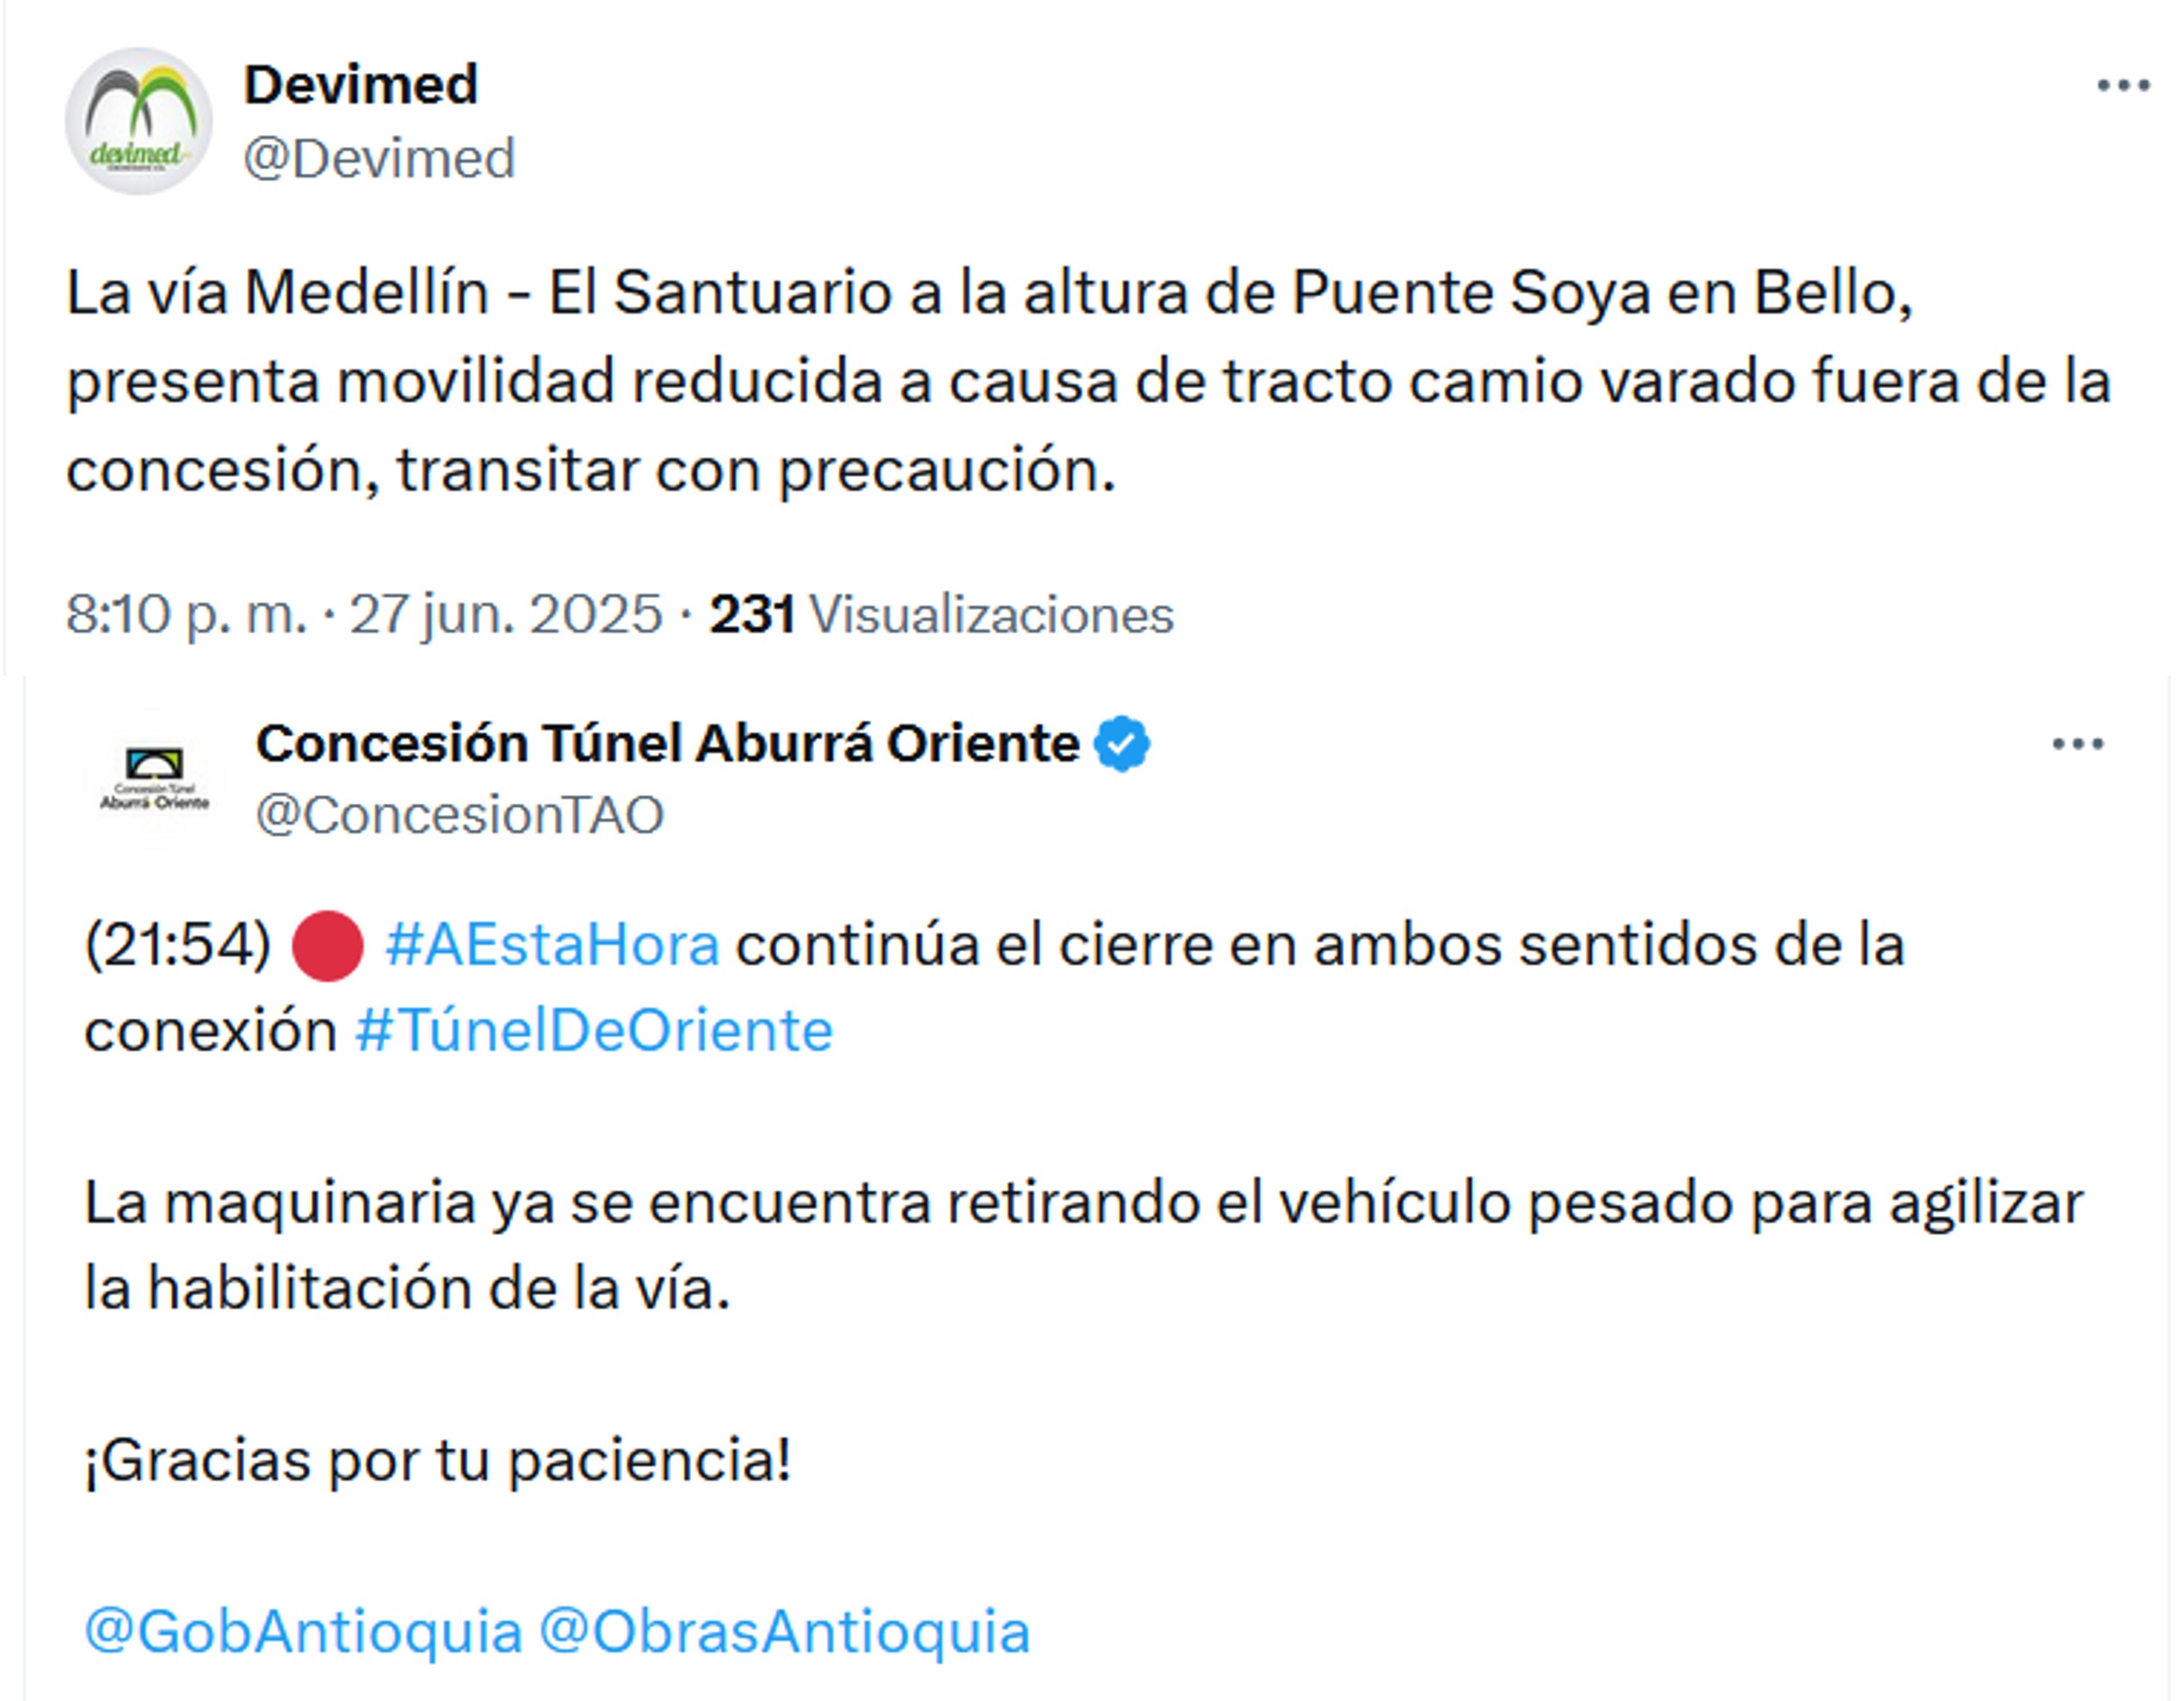Click the @GobAntioquia mention
Screen dimensions: 2184x1701
[x=303, y=1632]
